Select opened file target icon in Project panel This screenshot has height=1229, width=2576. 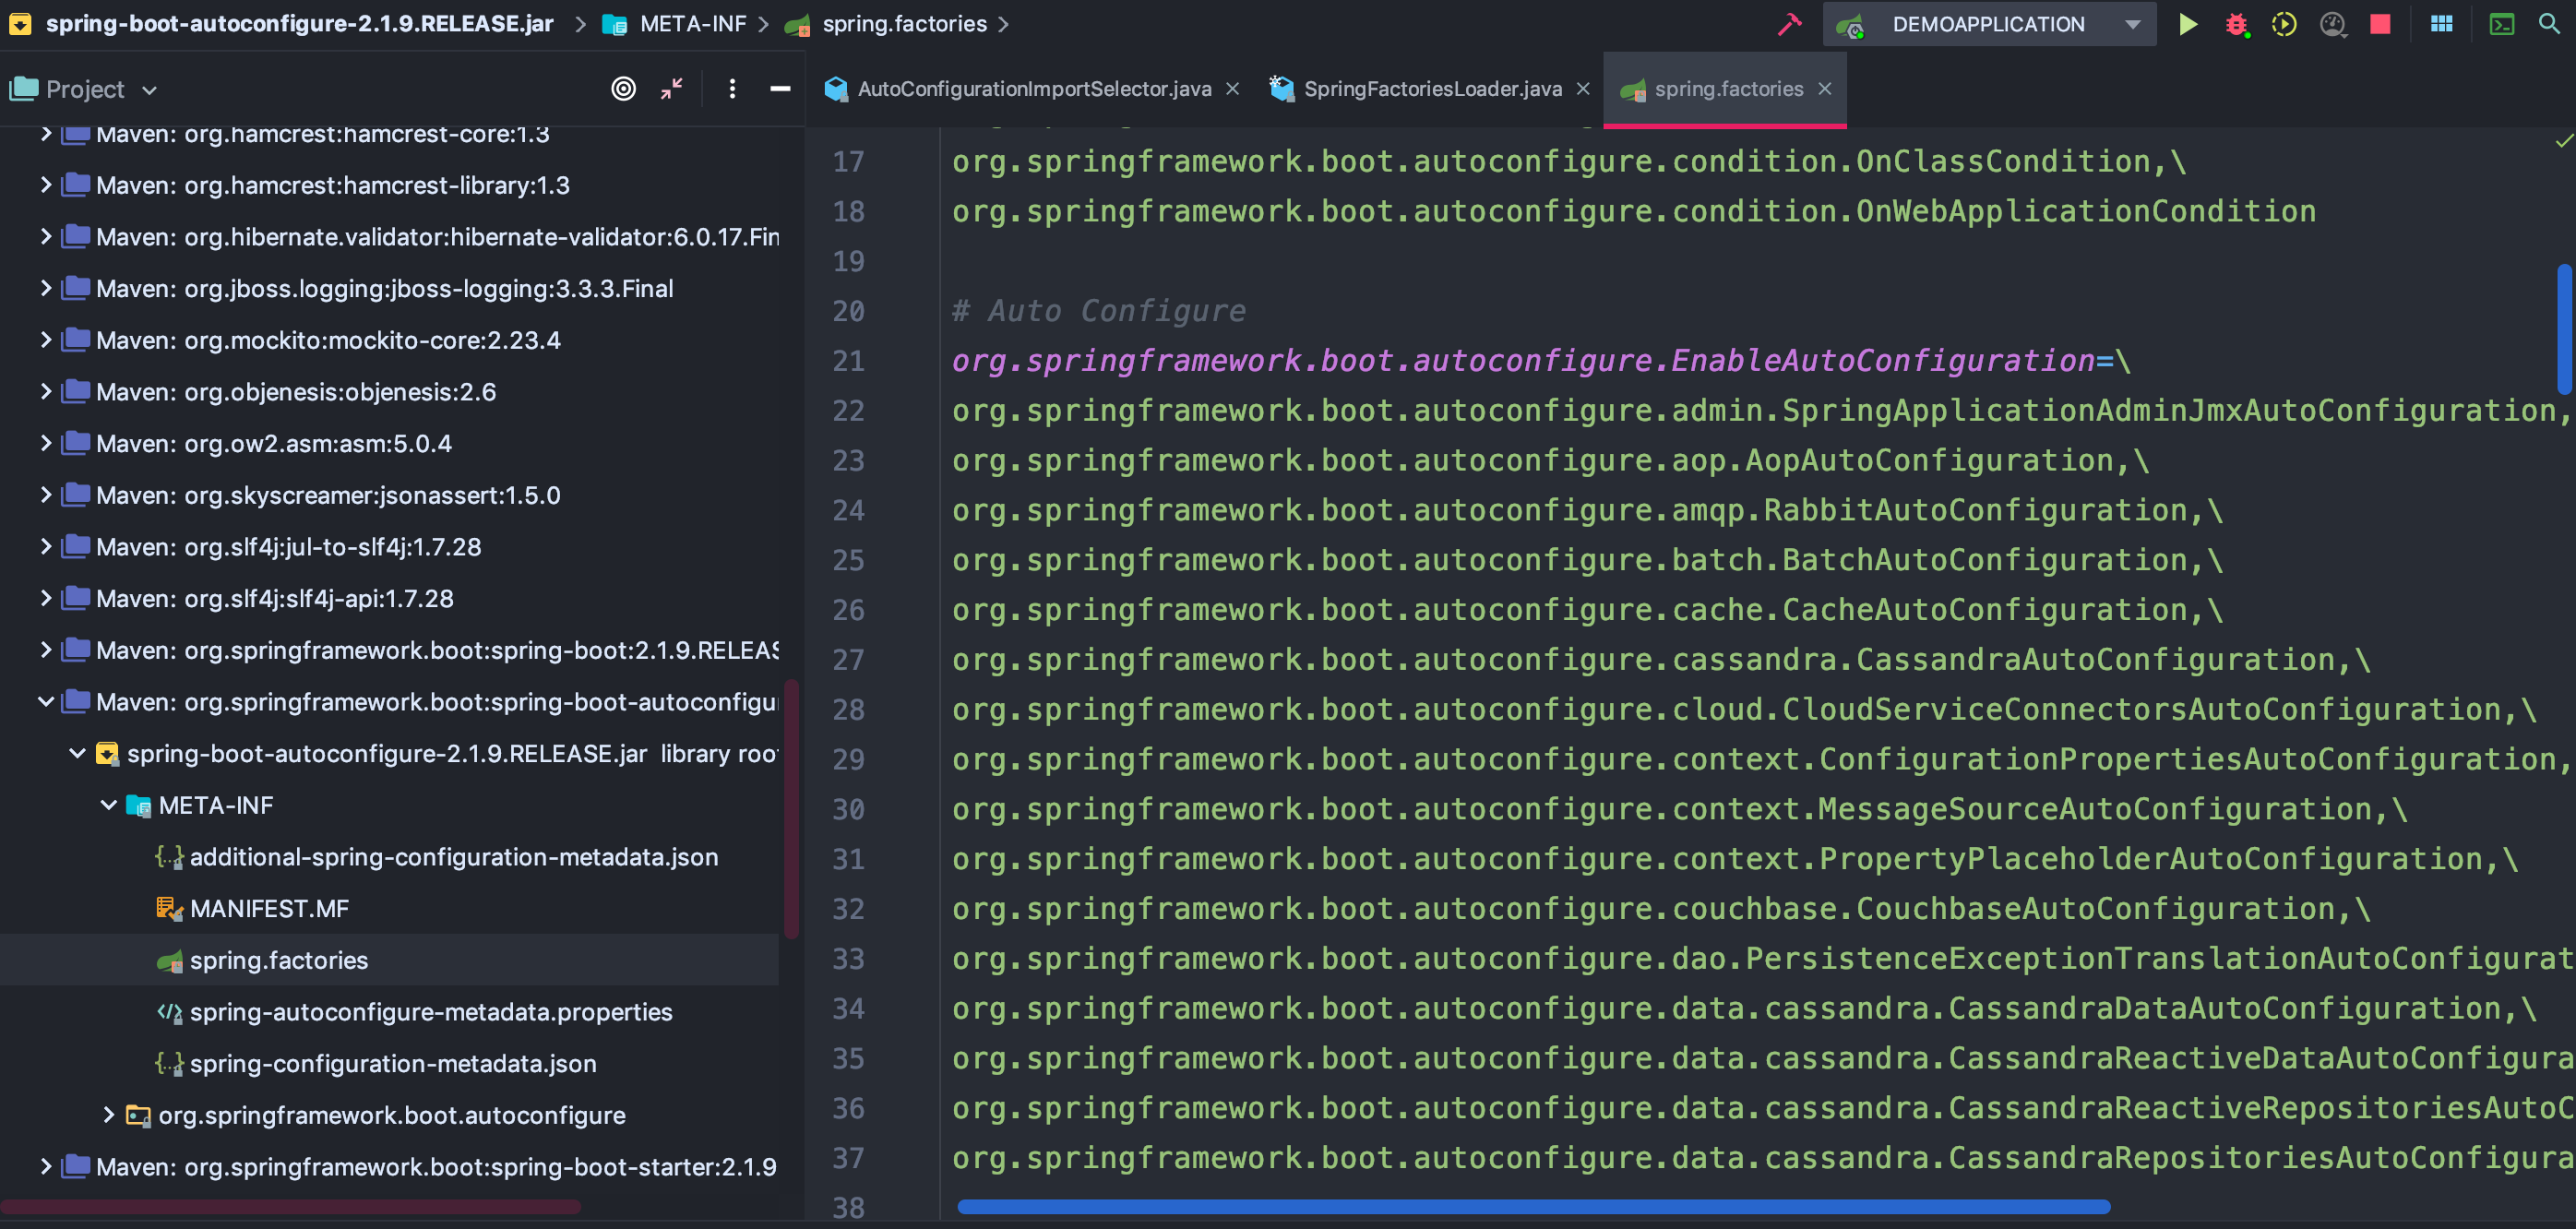pos(623,89)
